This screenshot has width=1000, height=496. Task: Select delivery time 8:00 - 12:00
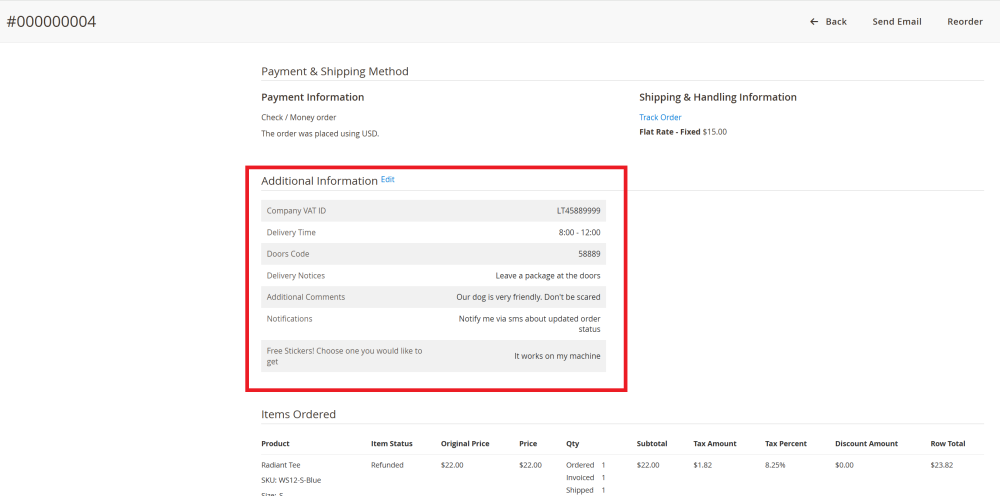click(580, 233)
